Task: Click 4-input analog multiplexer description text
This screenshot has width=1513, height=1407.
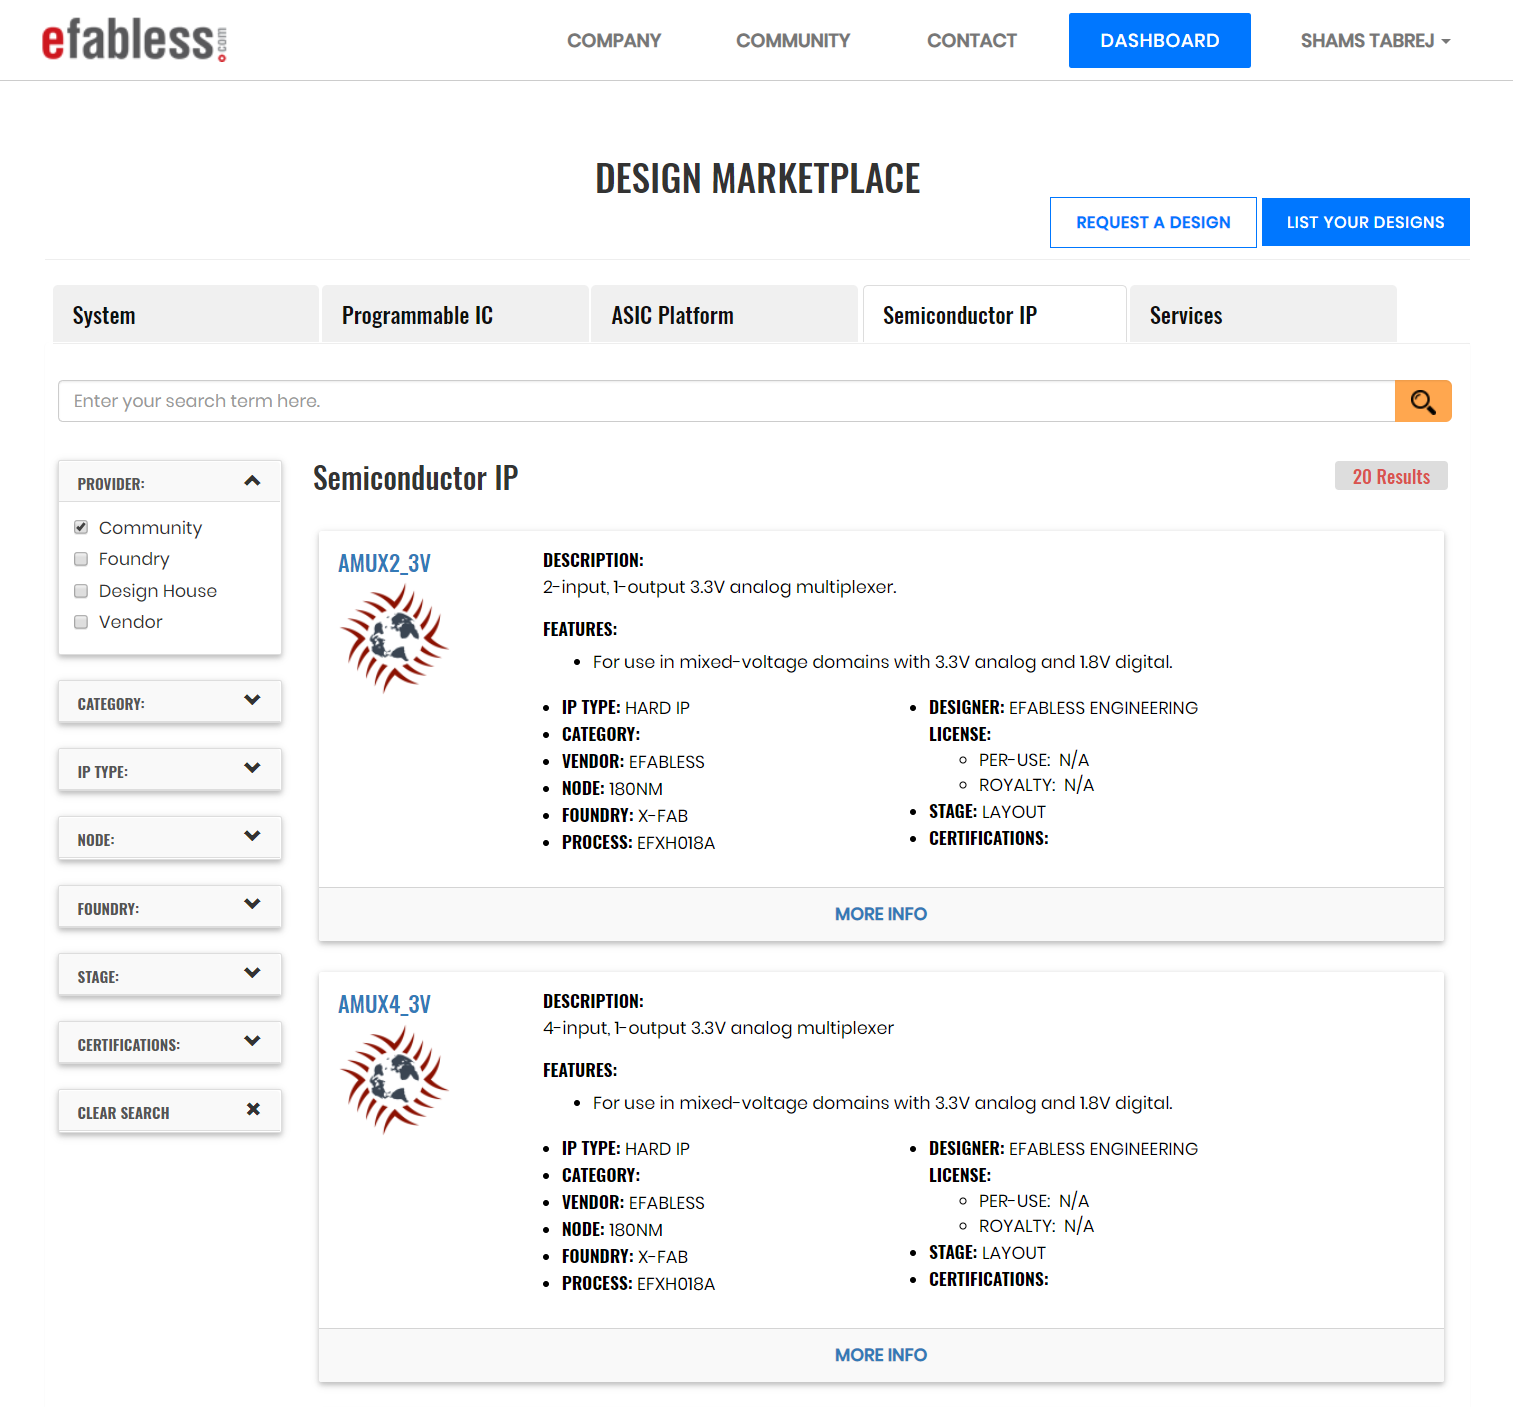Action: pos(718,1028)
